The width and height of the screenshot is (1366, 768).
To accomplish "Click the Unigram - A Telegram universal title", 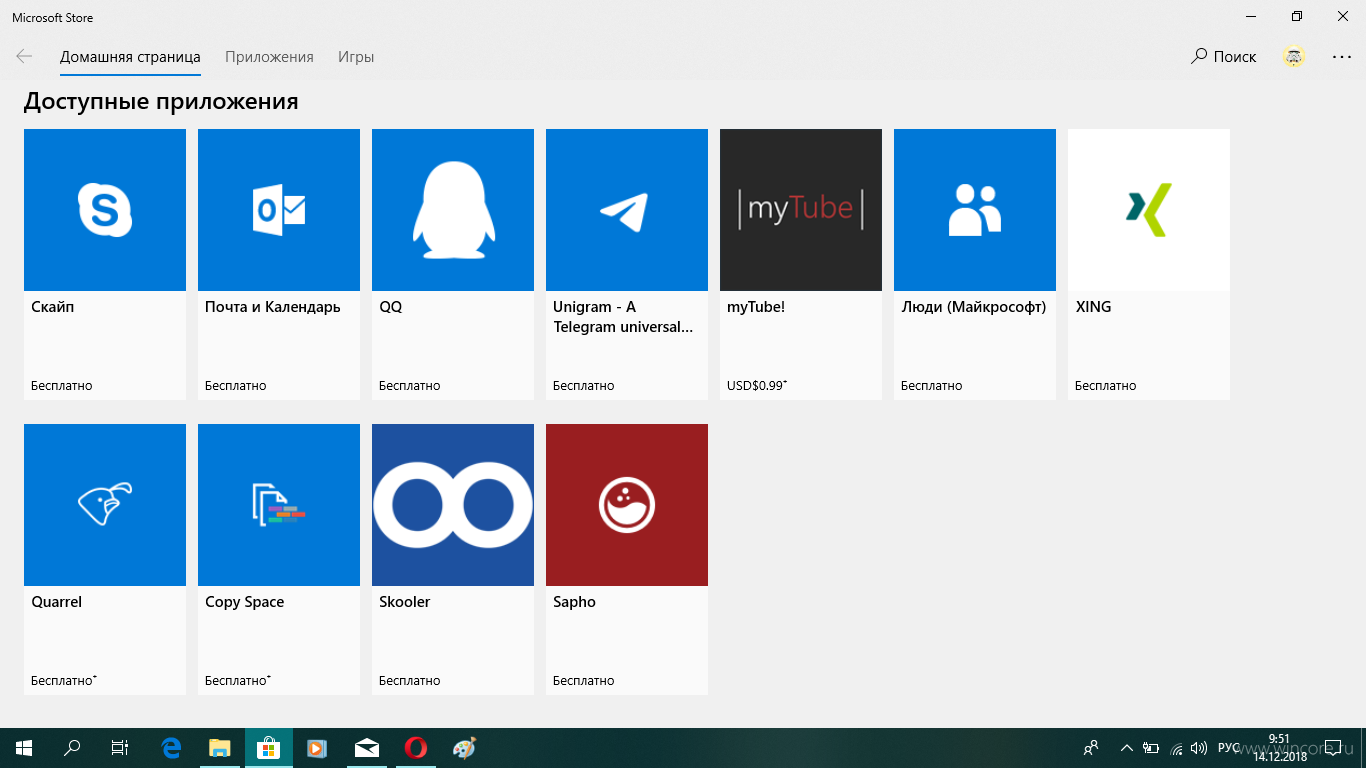I will pos(623,317).
